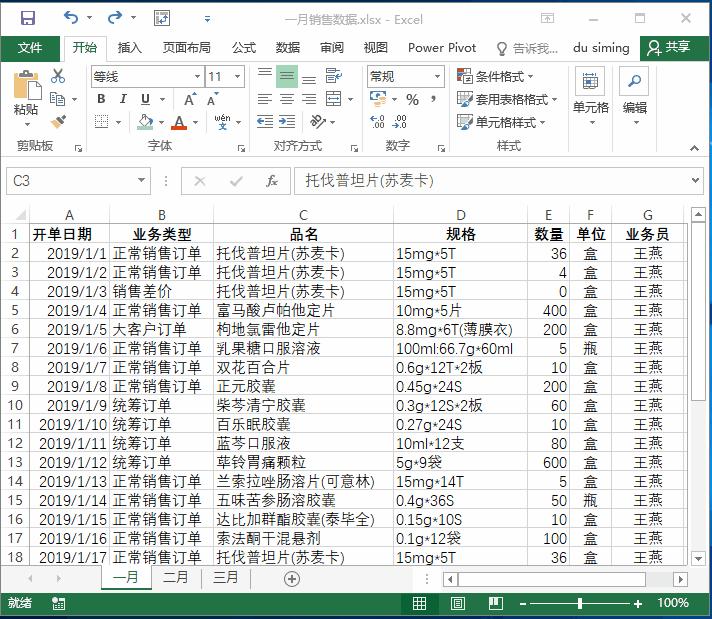Switch to the 页面布局 tab
Viewport: 712px width, 619px height.
click(x=186, y=48)
